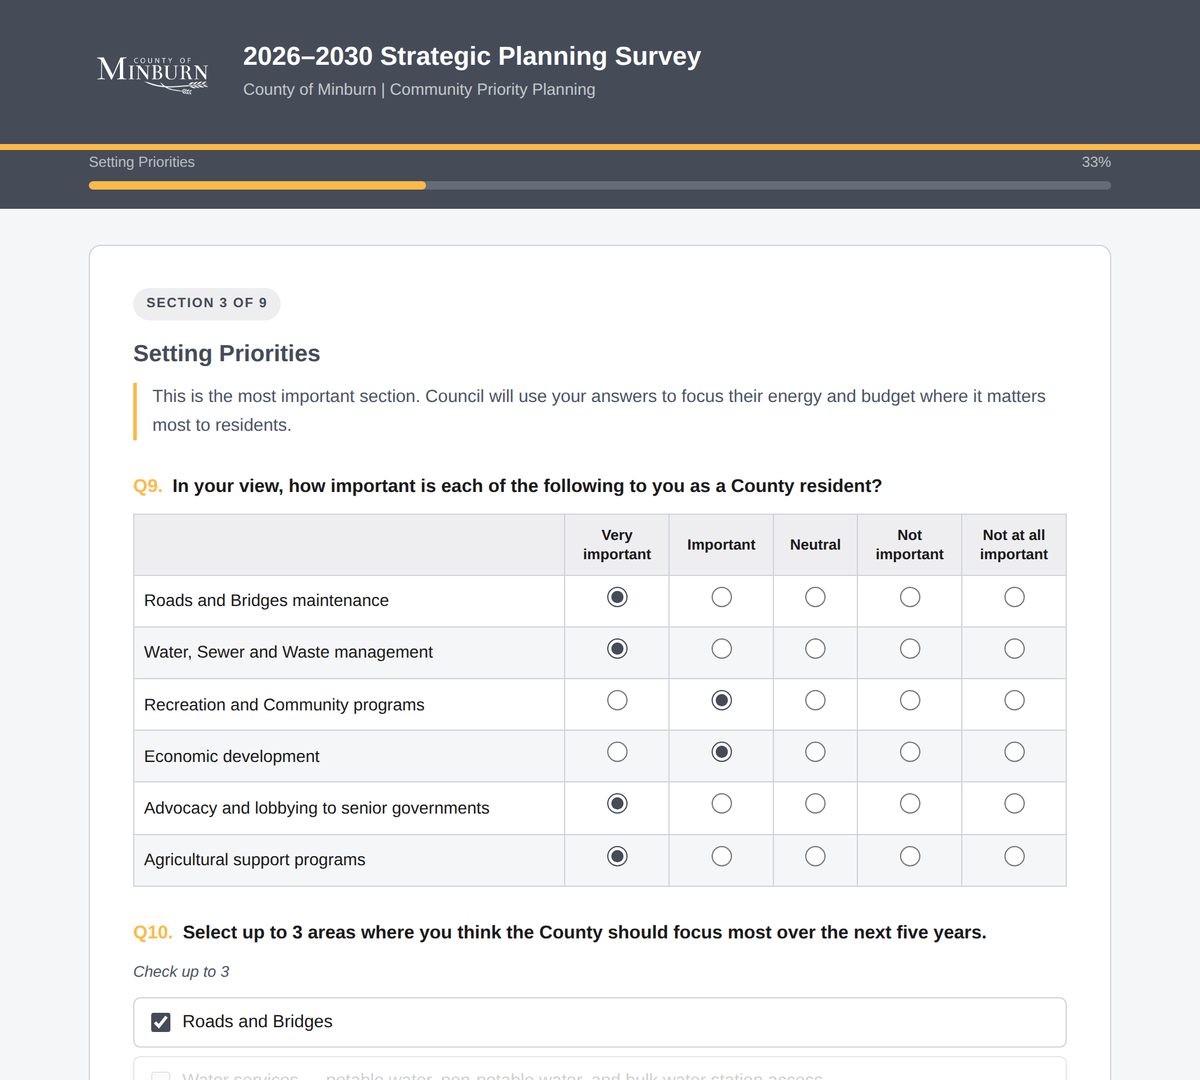Uncheck the Roads and Bridges checkbox

[x=160, y=1022]
